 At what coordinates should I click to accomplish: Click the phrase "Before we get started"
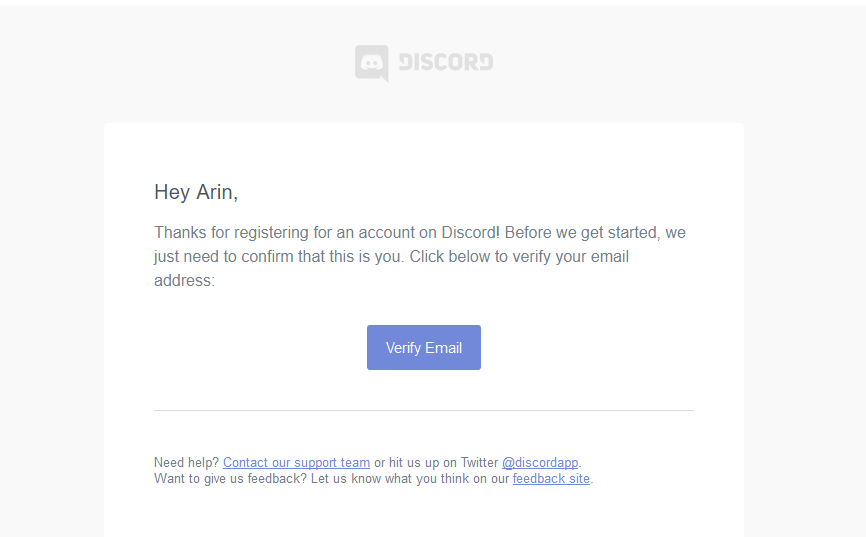point(583,233)
